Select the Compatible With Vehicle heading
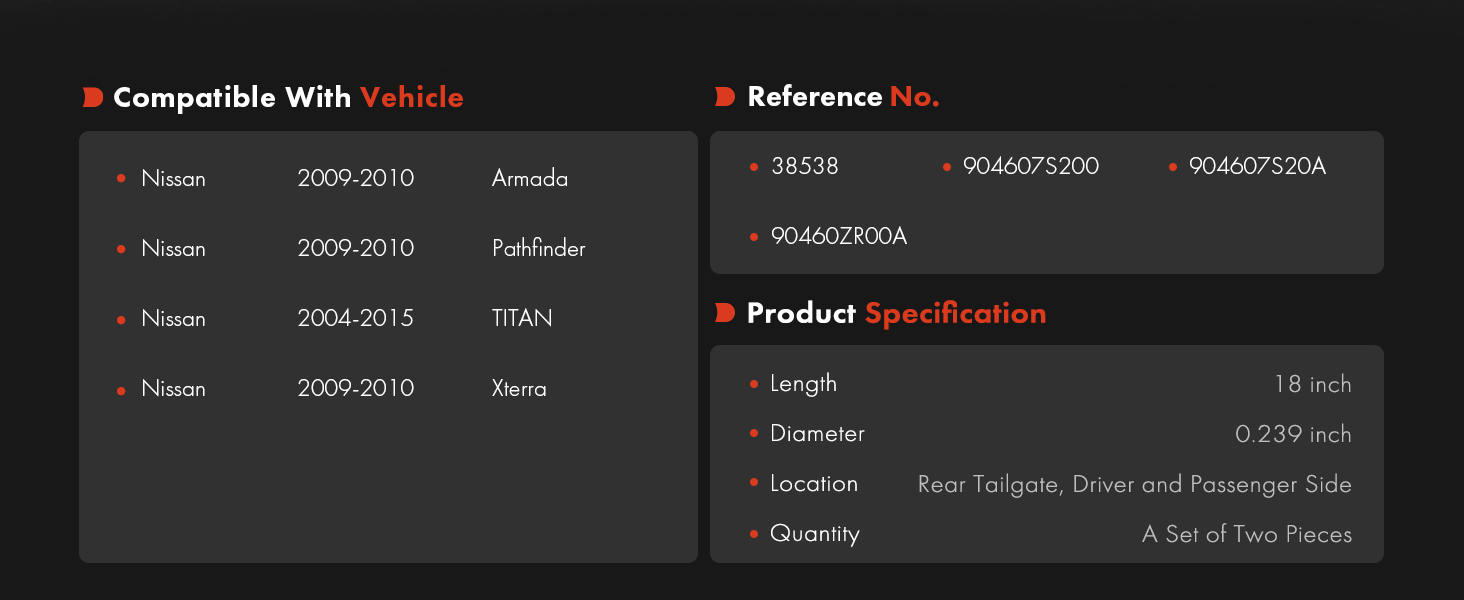The width and height of the screenshot is (1464, 600). point(288,97)
